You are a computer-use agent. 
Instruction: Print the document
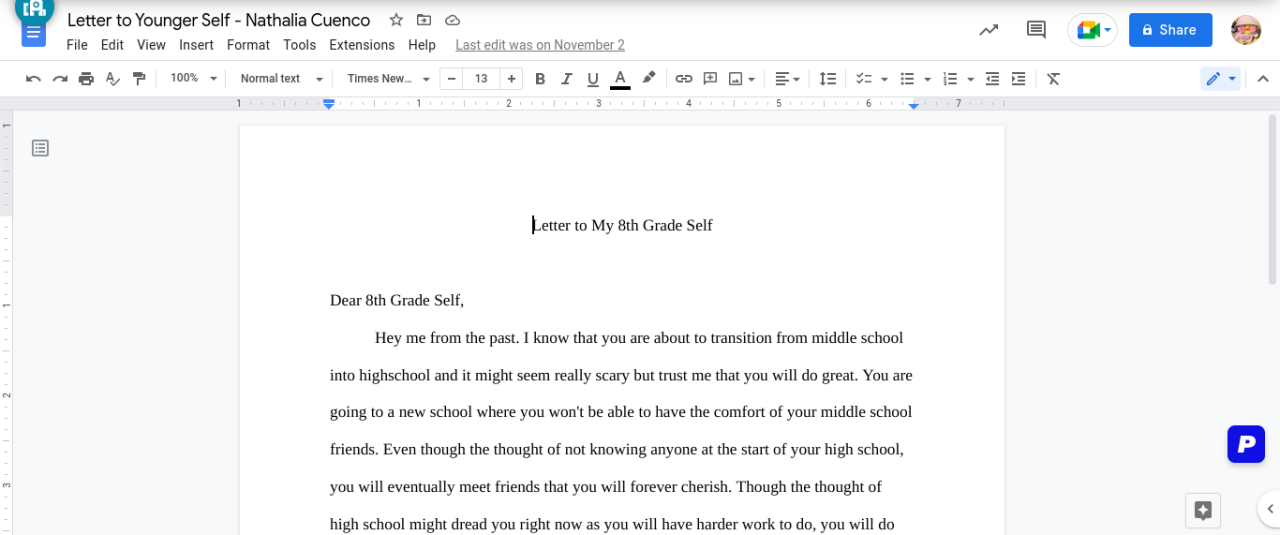click(86, 78)
